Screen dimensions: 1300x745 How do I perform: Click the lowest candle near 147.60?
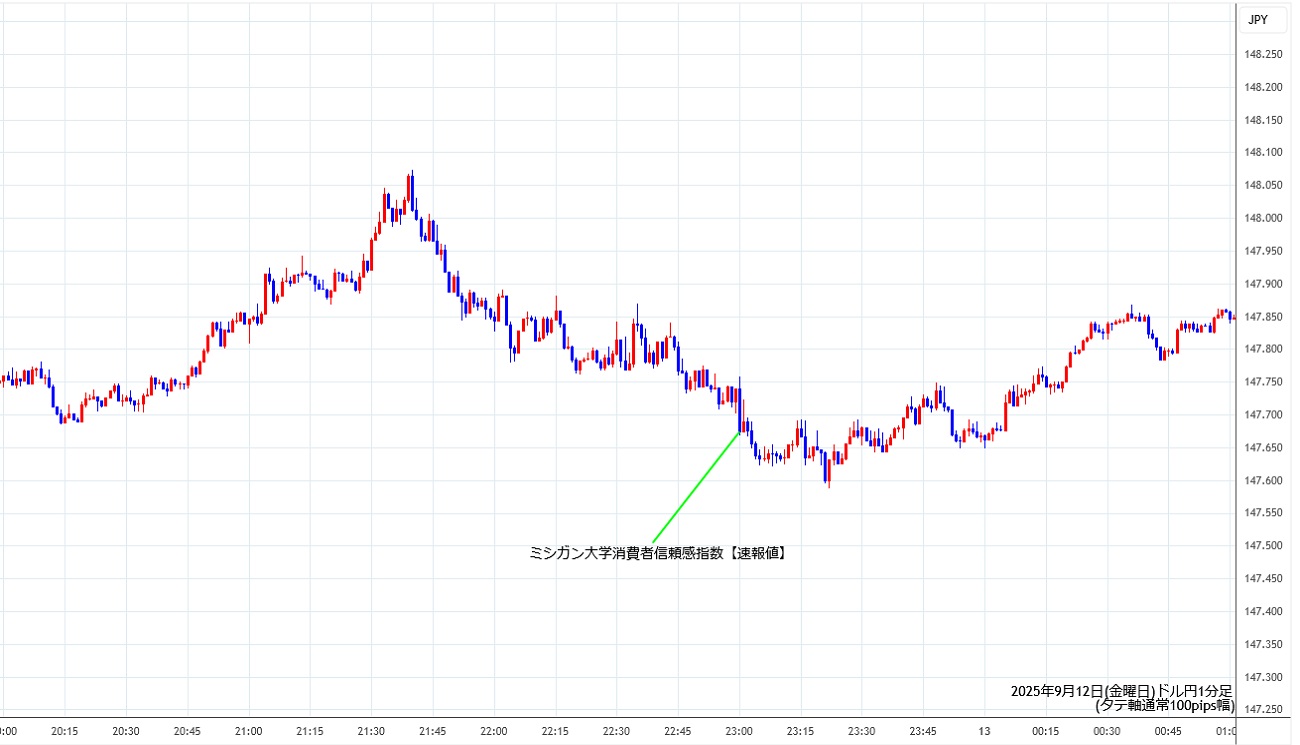[x=828, y=482]
